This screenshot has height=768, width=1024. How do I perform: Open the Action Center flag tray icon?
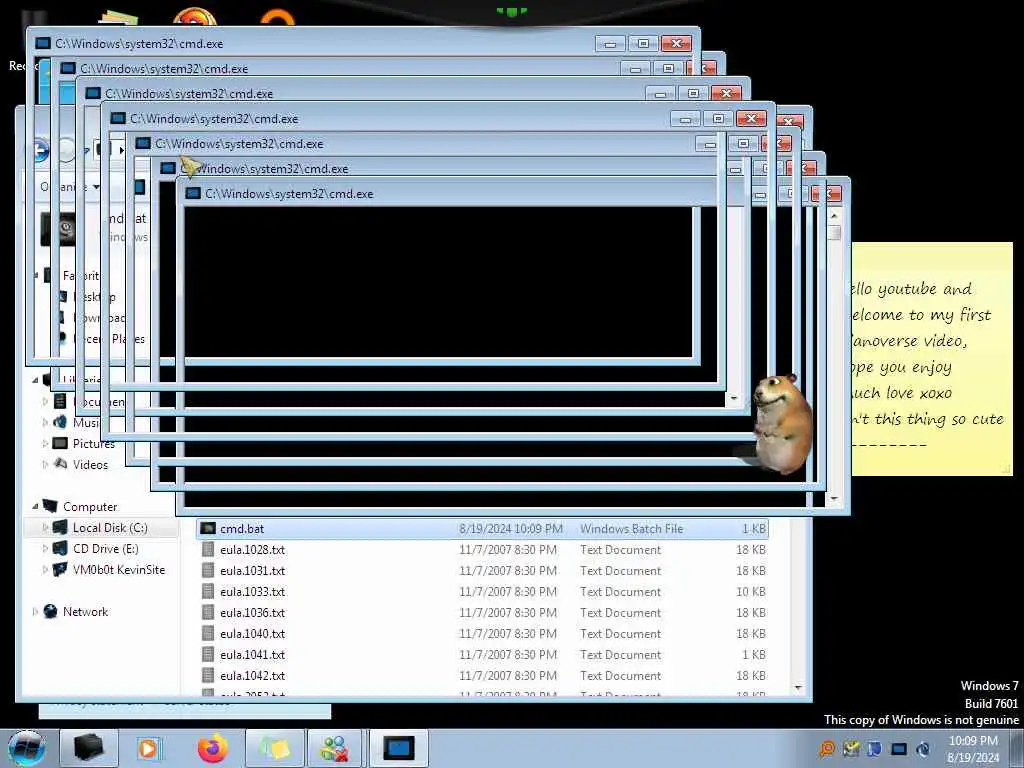click(x=874, y=748)
